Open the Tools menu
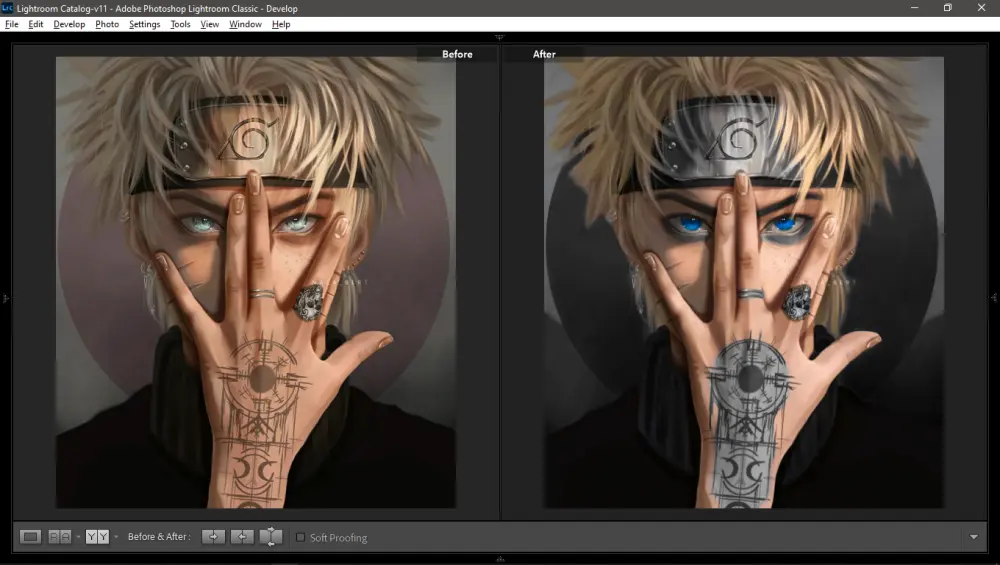Screen dimensions: 1000x565 180,24
